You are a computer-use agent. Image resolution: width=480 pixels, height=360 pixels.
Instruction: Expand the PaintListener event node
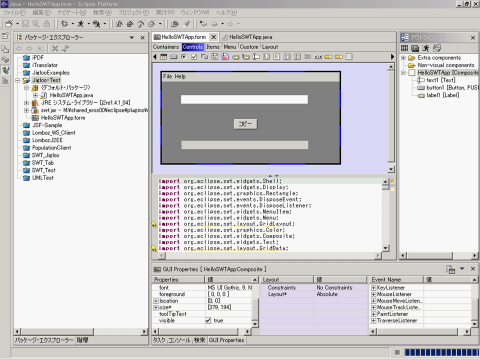[x=374, y=314]
